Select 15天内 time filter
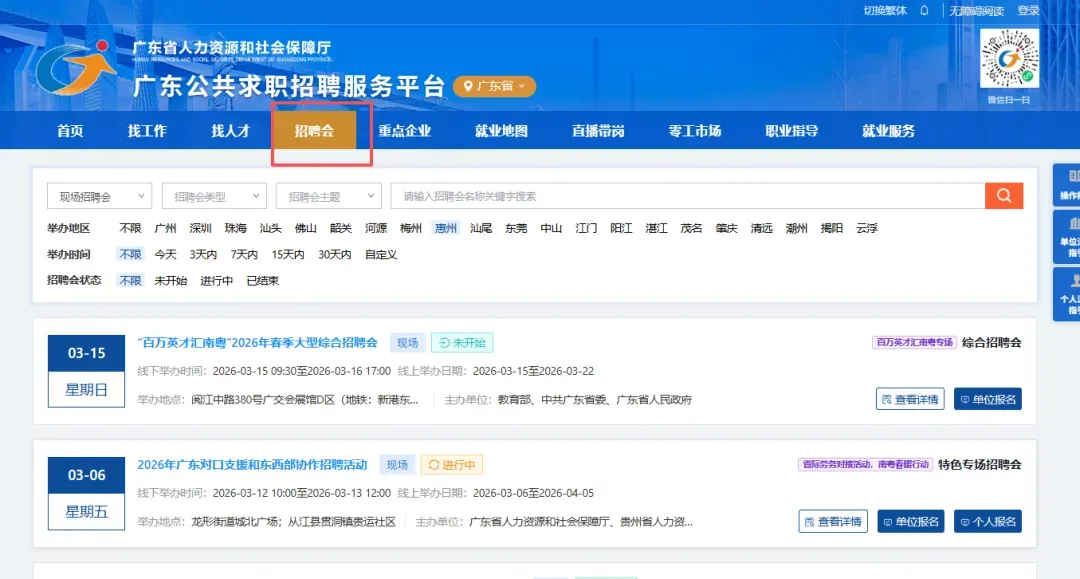 click(288, 254)
